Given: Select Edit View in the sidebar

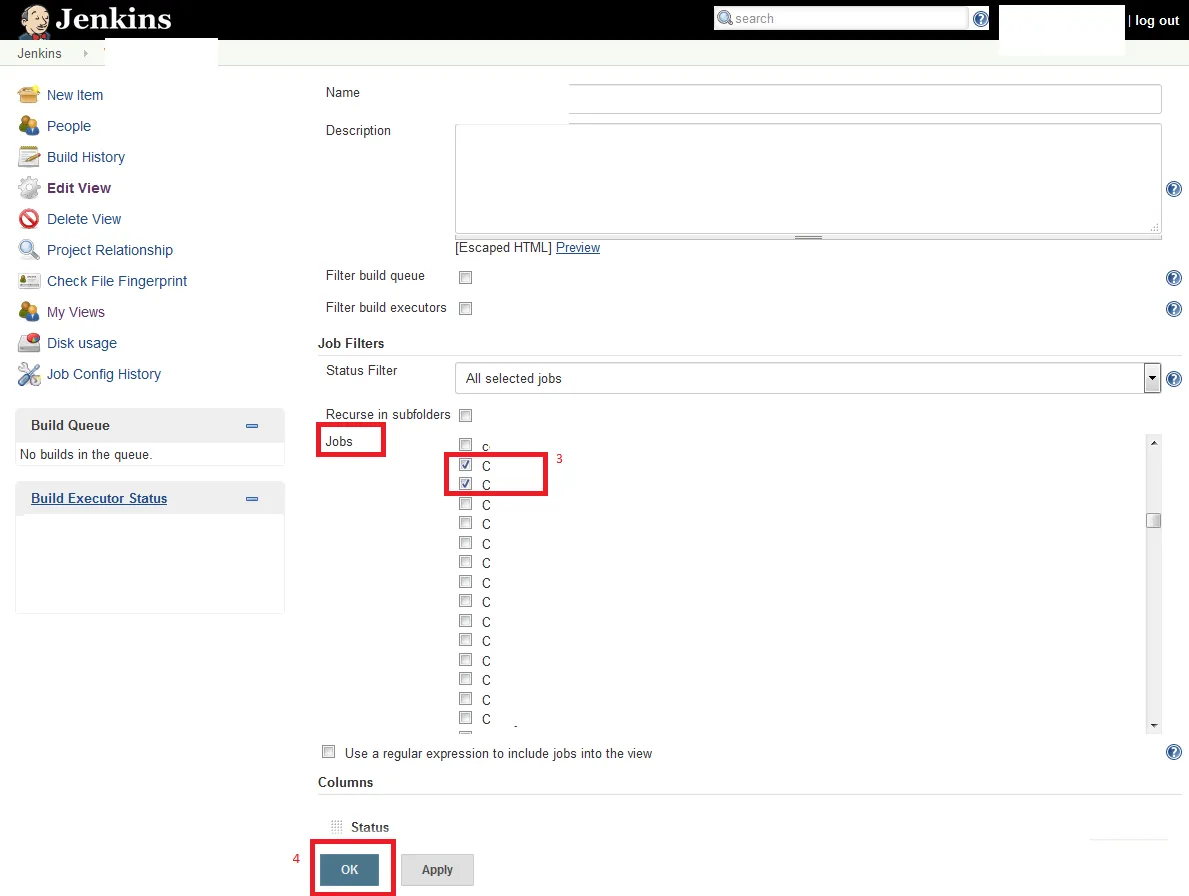Looking at the screenshot, I should (x=79, y=188).
